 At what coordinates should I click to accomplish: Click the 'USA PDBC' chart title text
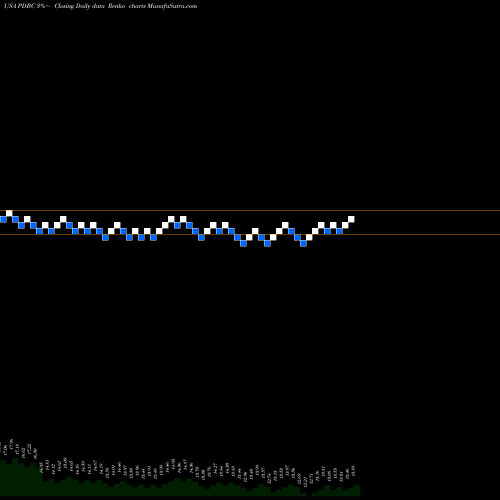point(20,6)
